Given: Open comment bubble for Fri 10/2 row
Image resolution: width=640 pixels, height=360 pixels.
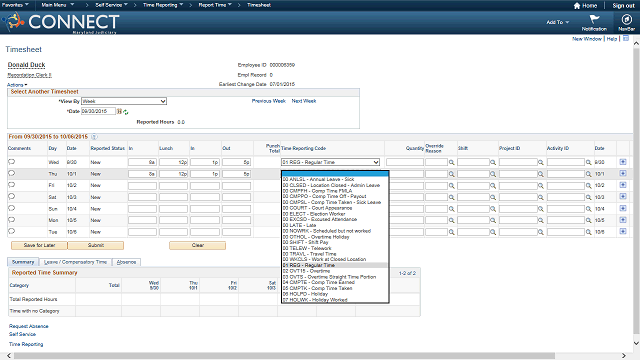Looking at the screenshot, I should click(11, 184).
